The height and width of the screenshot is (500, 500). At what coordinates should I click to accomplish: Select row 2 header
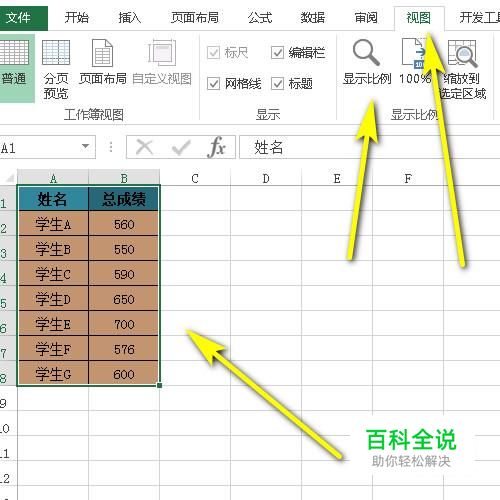(x=8, y=223)
